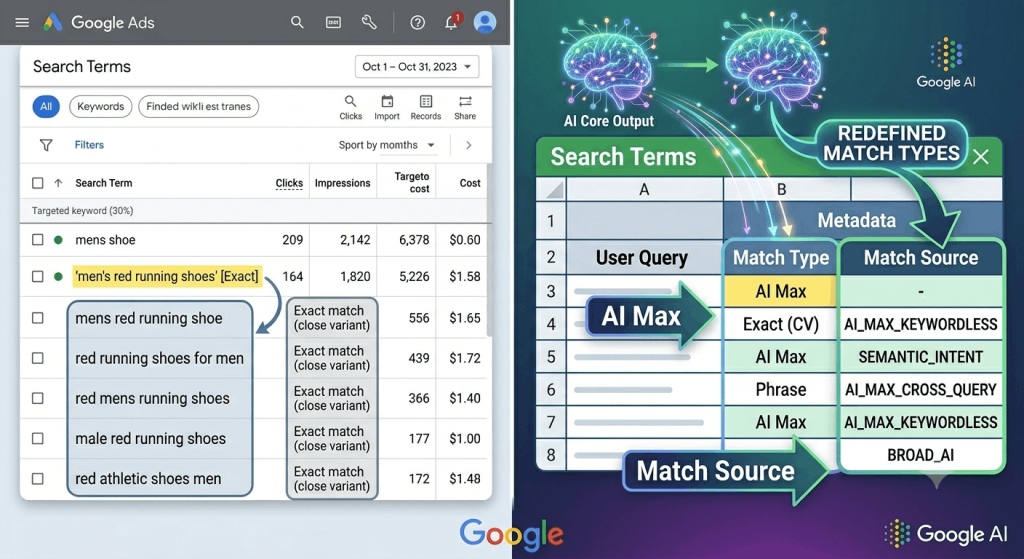Click the Phrase match type cell
The height and width of the screenshot is (559, 1024).
pyautogui.click(x=781, y=390)
